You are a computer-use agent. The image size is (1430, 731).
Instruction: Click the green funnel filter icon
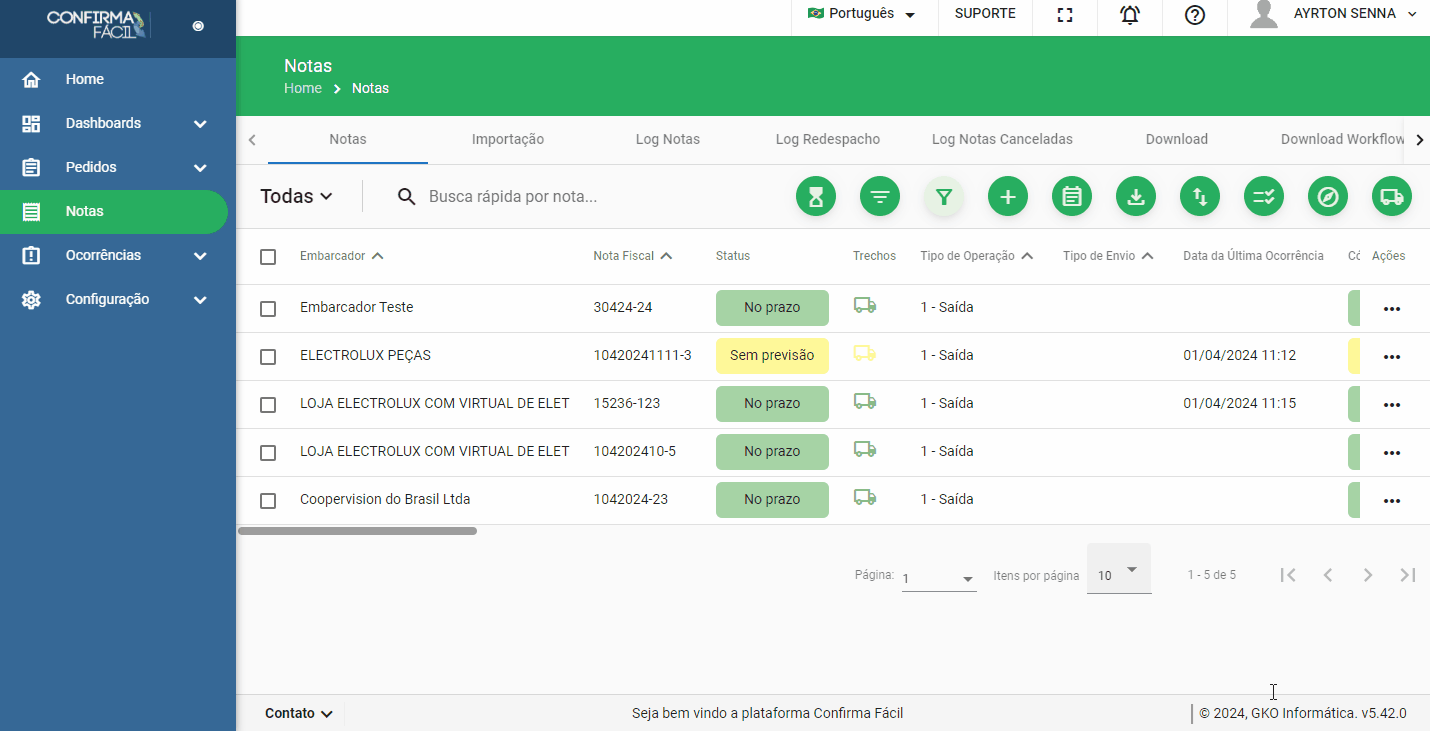pos(944,197)
